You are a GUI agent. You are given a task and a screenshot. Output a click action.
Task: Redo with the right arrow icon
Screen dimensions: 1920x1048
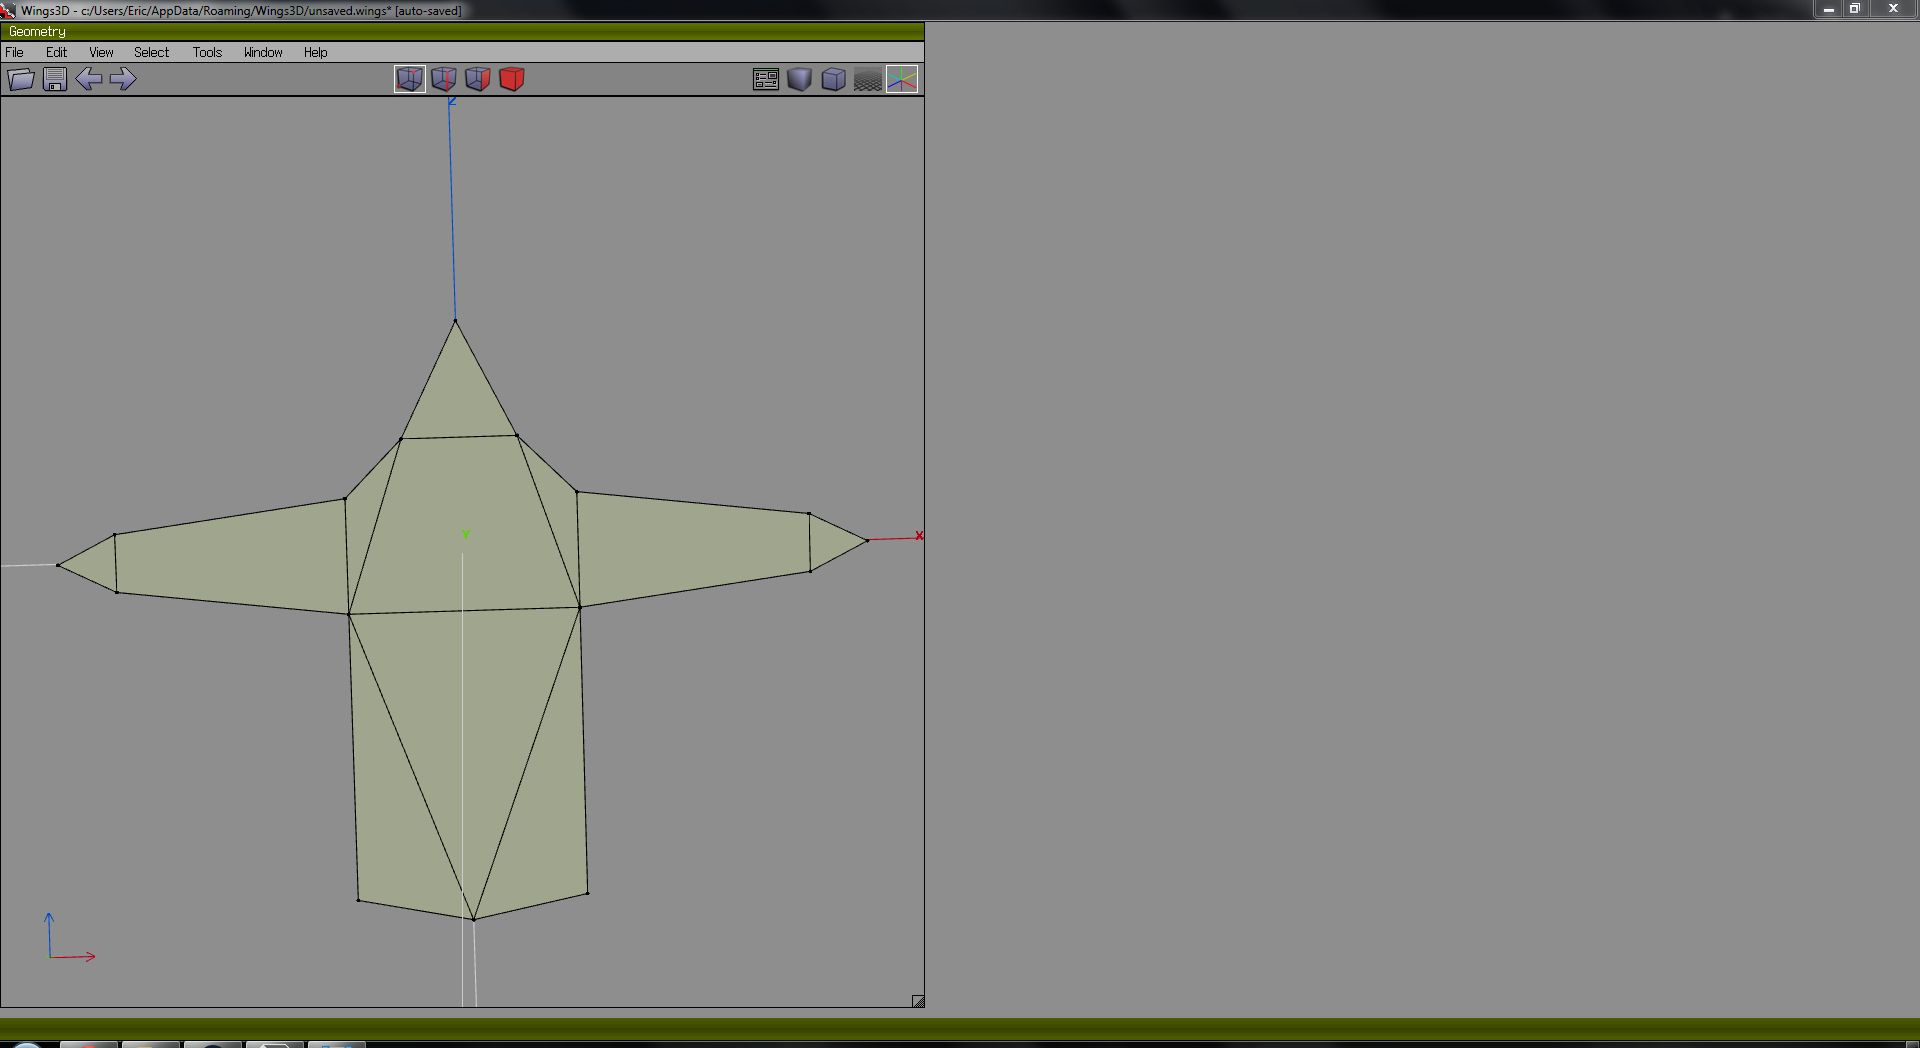123,79
